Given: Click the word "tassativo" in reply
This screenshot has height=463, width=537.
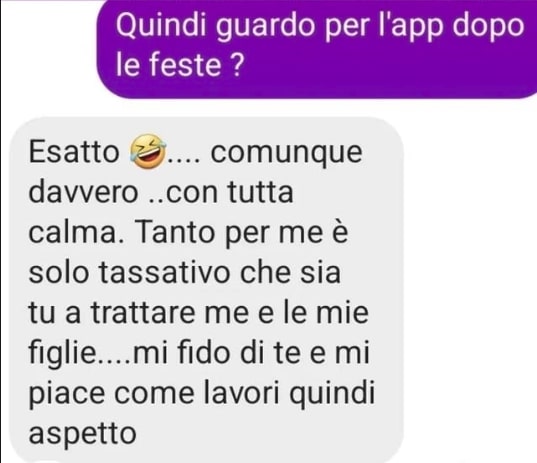Looking at the screenshot, I should 164,273.
